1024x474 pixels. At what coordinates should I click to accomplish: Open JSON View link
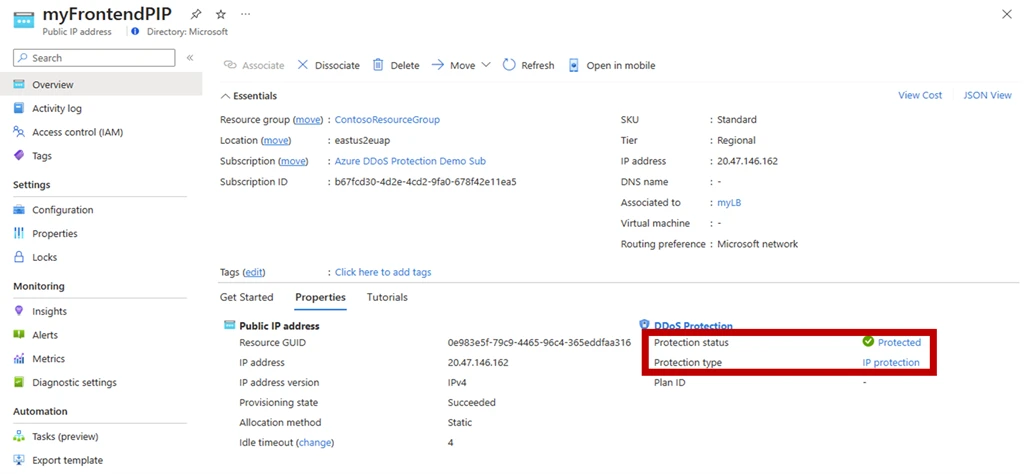pyautogui.click(x=987, y=96)
